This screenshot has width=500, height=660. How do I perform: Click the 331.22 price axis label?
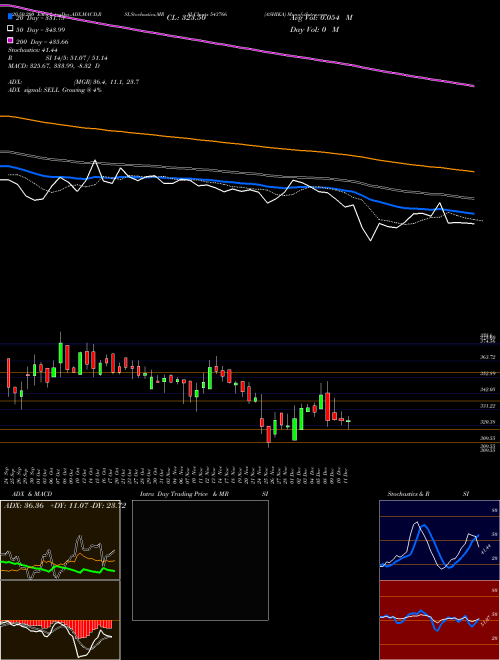[x=488, y=406]
